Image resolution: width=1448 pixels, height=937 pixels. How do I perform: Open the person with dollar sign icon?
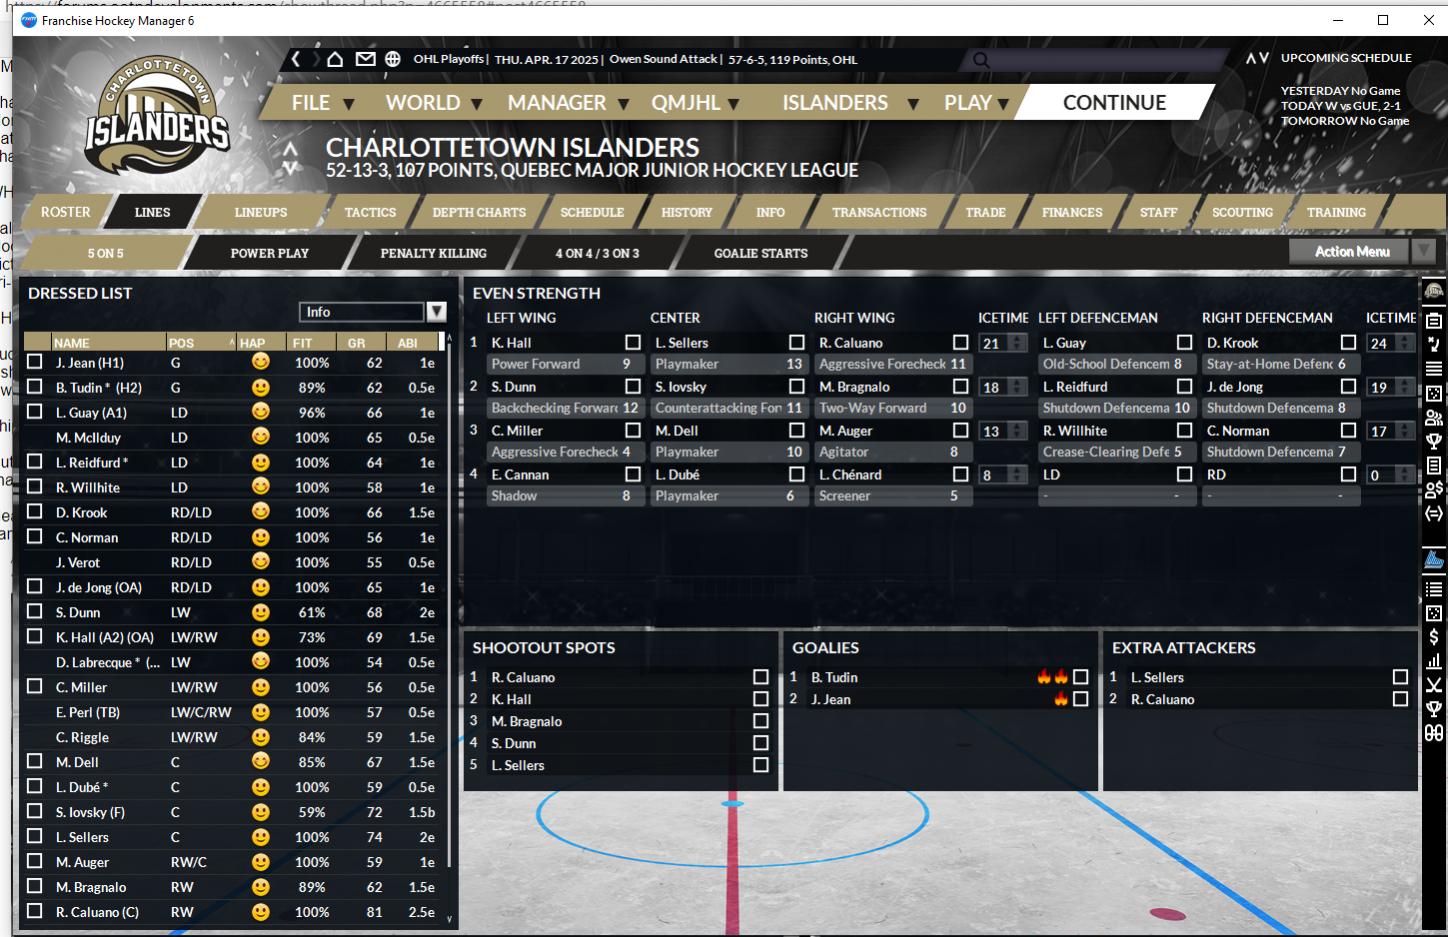coord(1434,490)
